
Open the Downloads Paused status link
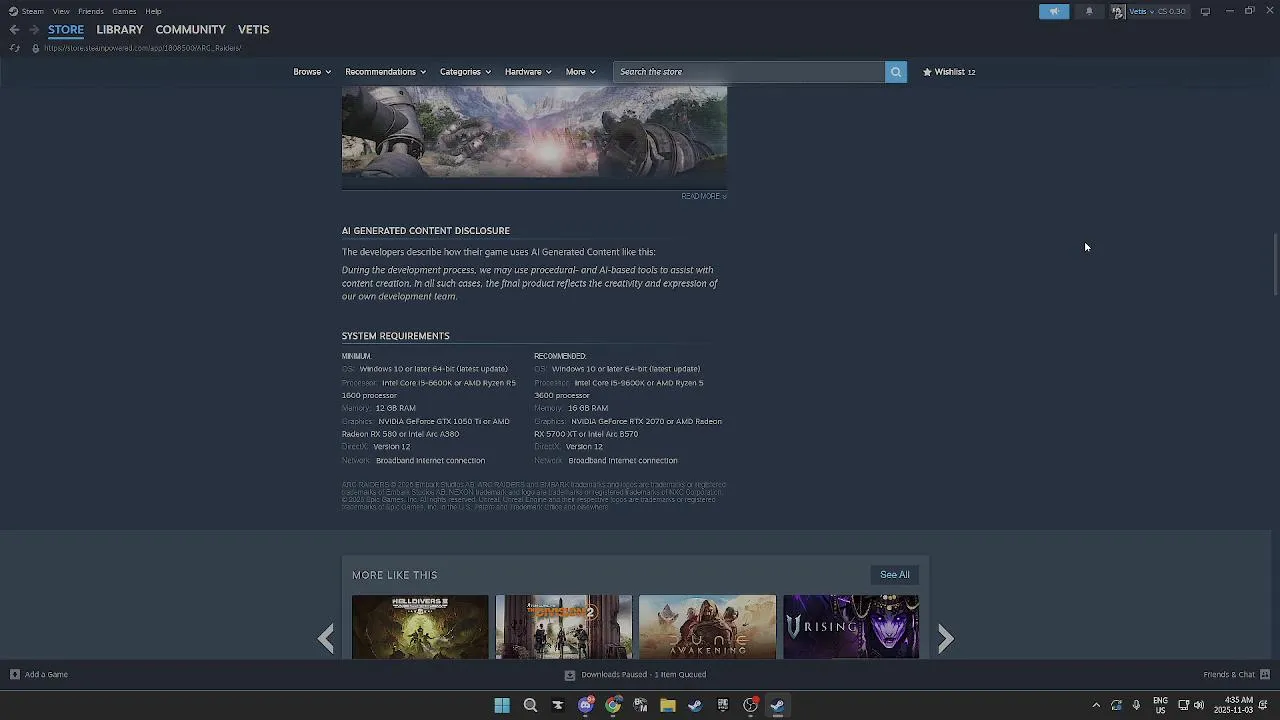(643, 675)
